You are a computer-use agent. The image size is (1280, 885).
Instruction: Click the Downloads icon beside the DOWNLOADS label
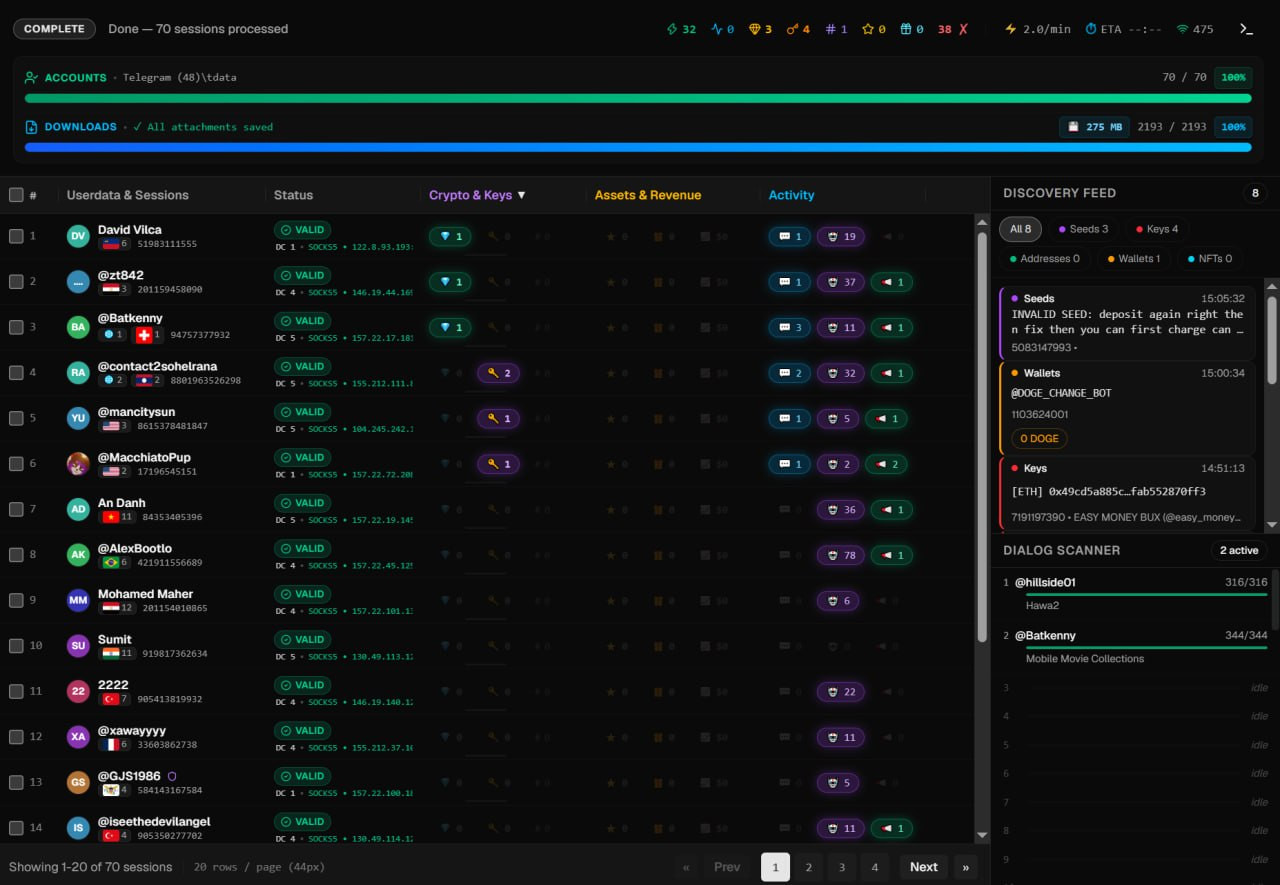point(32,127)
